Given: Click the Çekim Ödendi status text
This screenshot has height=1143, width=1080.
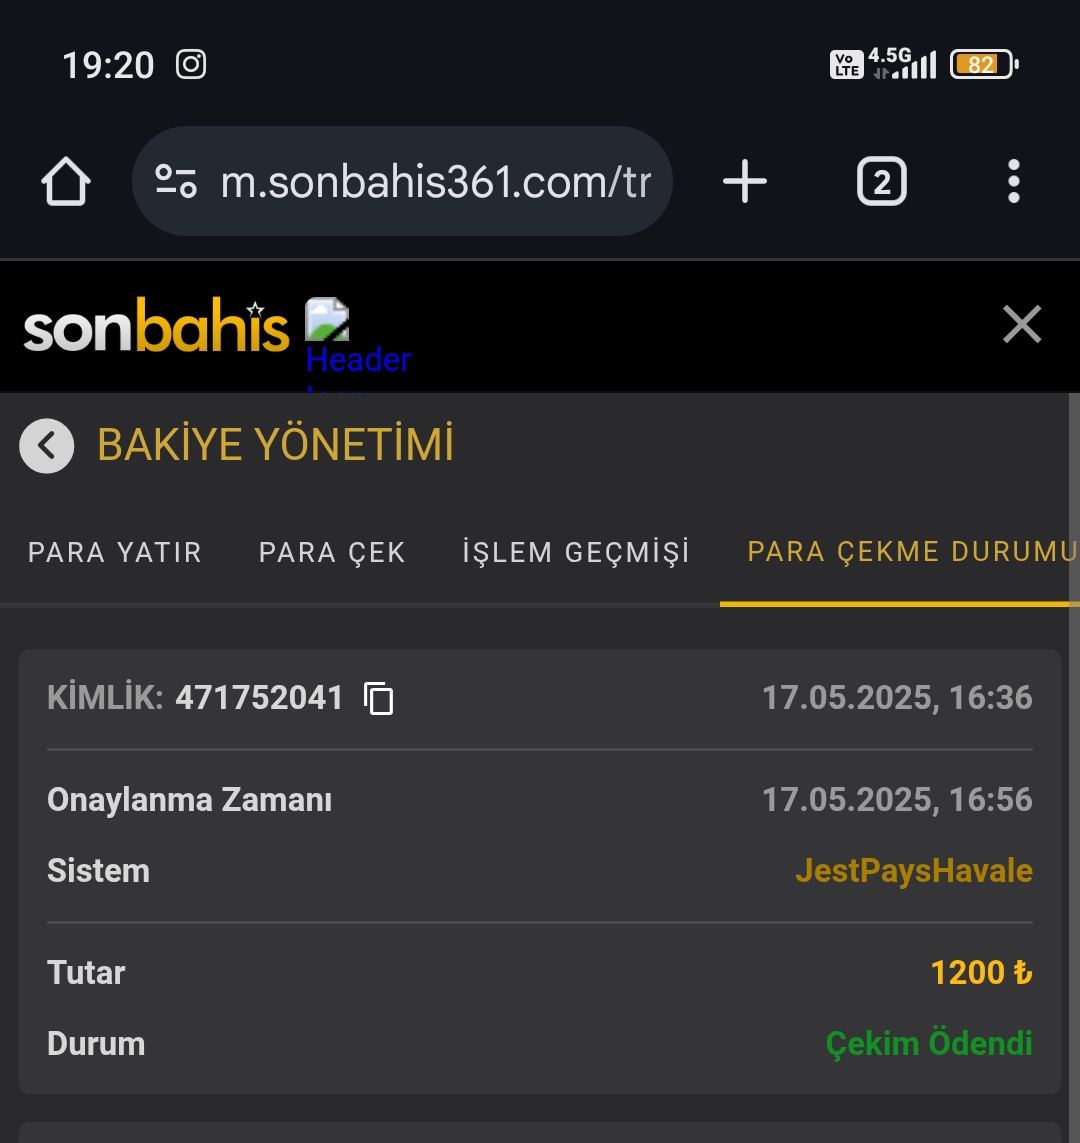Looking at the screenshot, I should 929,1043.
